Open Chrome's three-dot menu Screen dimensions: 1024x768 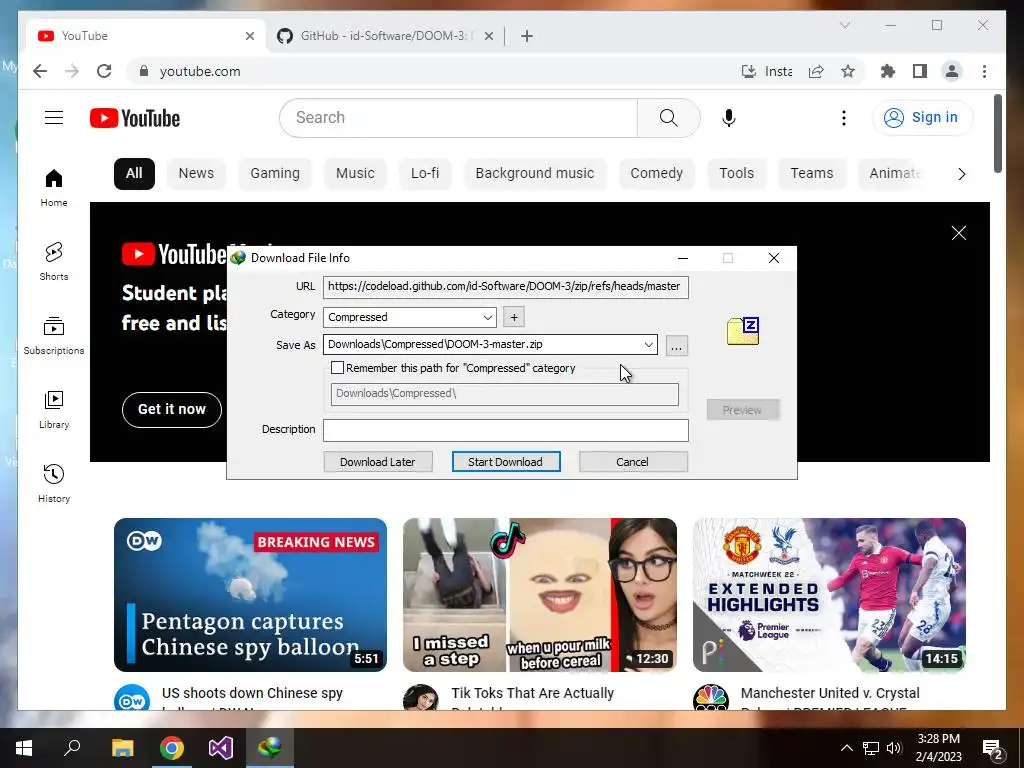click(984, 71)
